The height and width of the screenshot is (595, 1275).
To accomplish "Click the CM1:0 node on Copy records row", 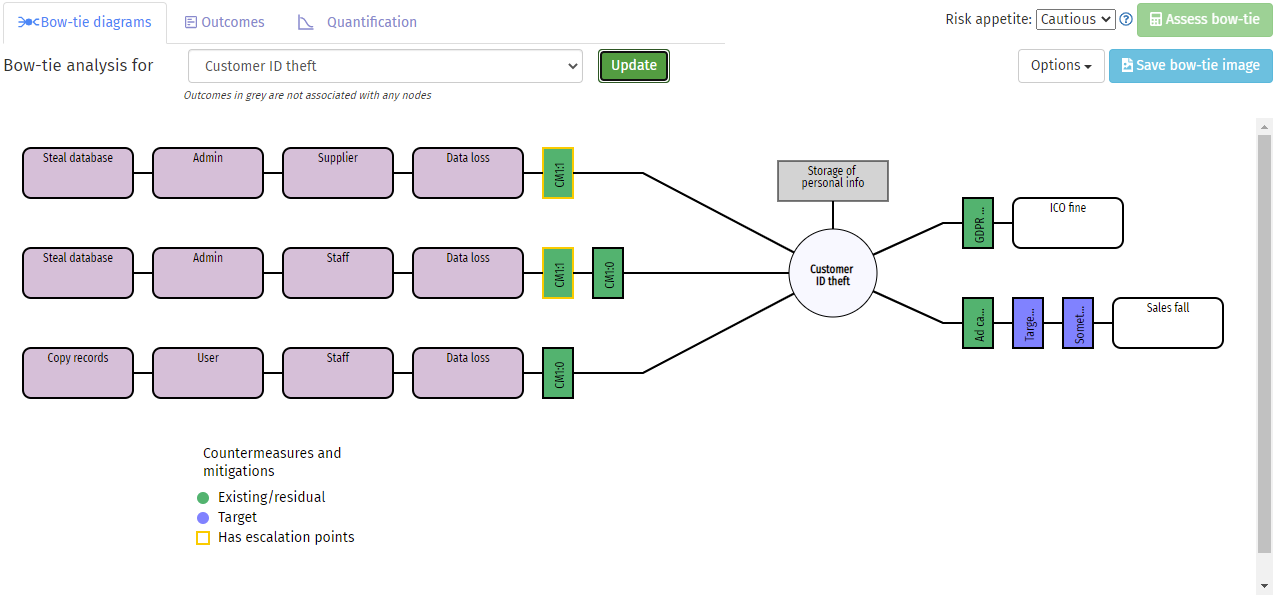I will point(558,373).
